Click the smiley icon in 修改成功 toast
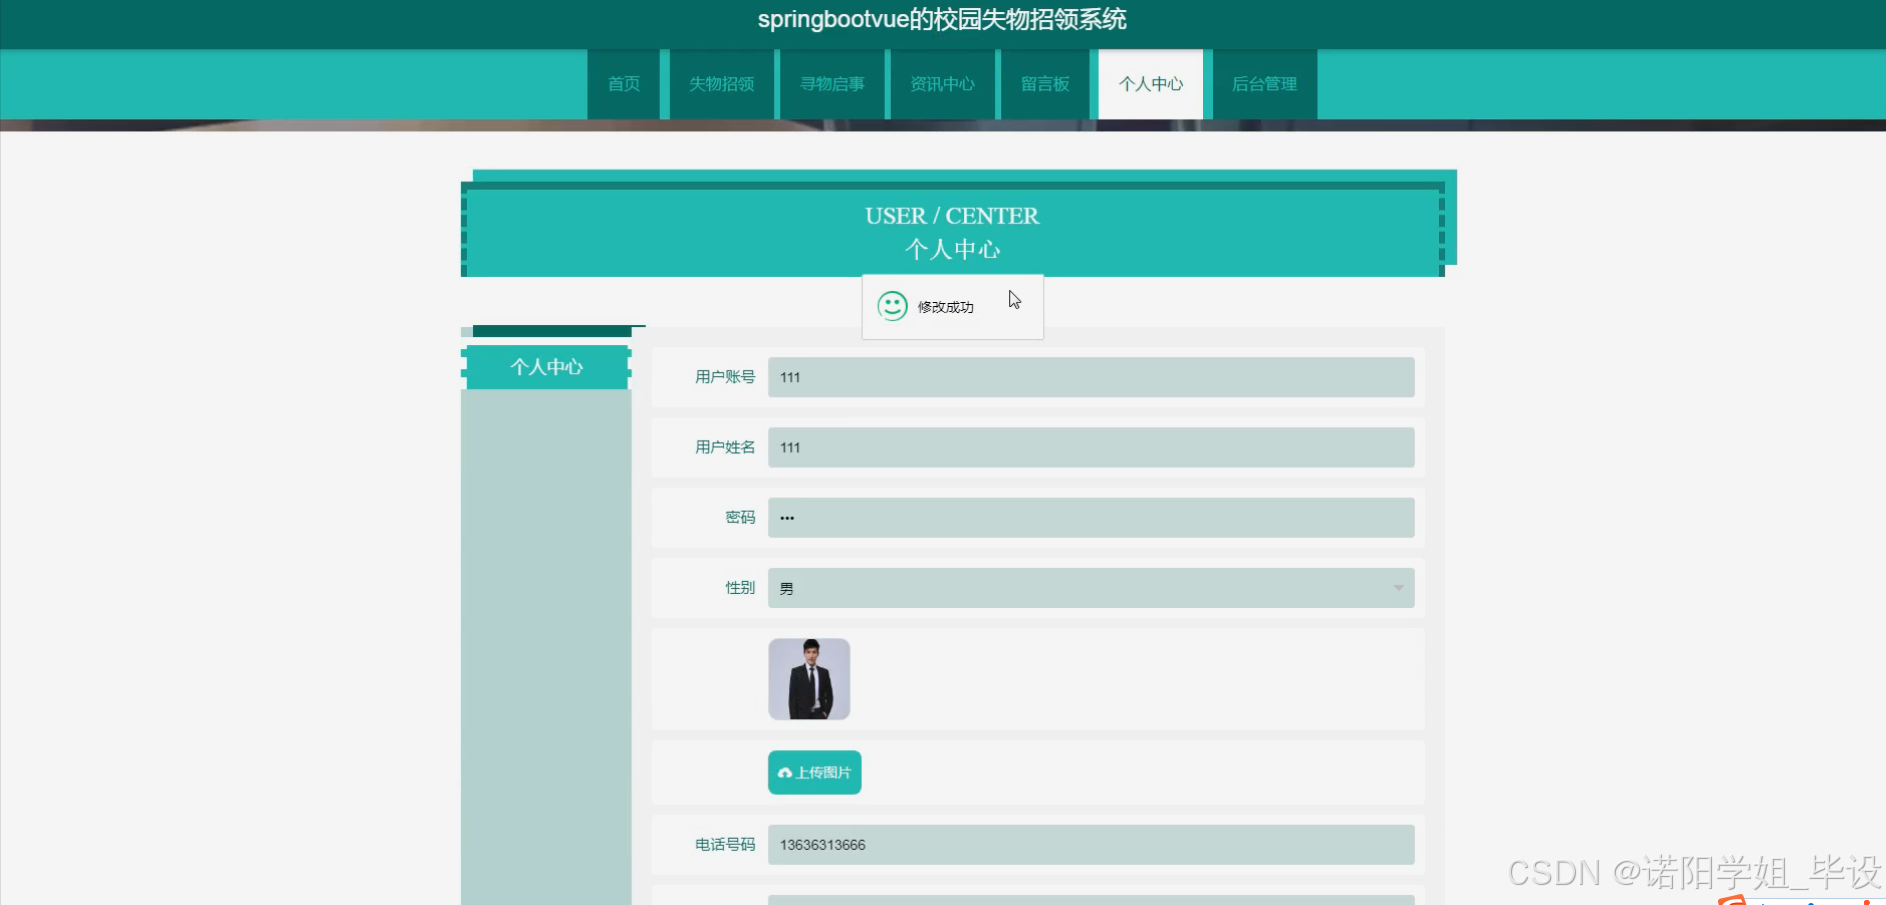This screenshot has width=1886, height=905. click(892, 306)
